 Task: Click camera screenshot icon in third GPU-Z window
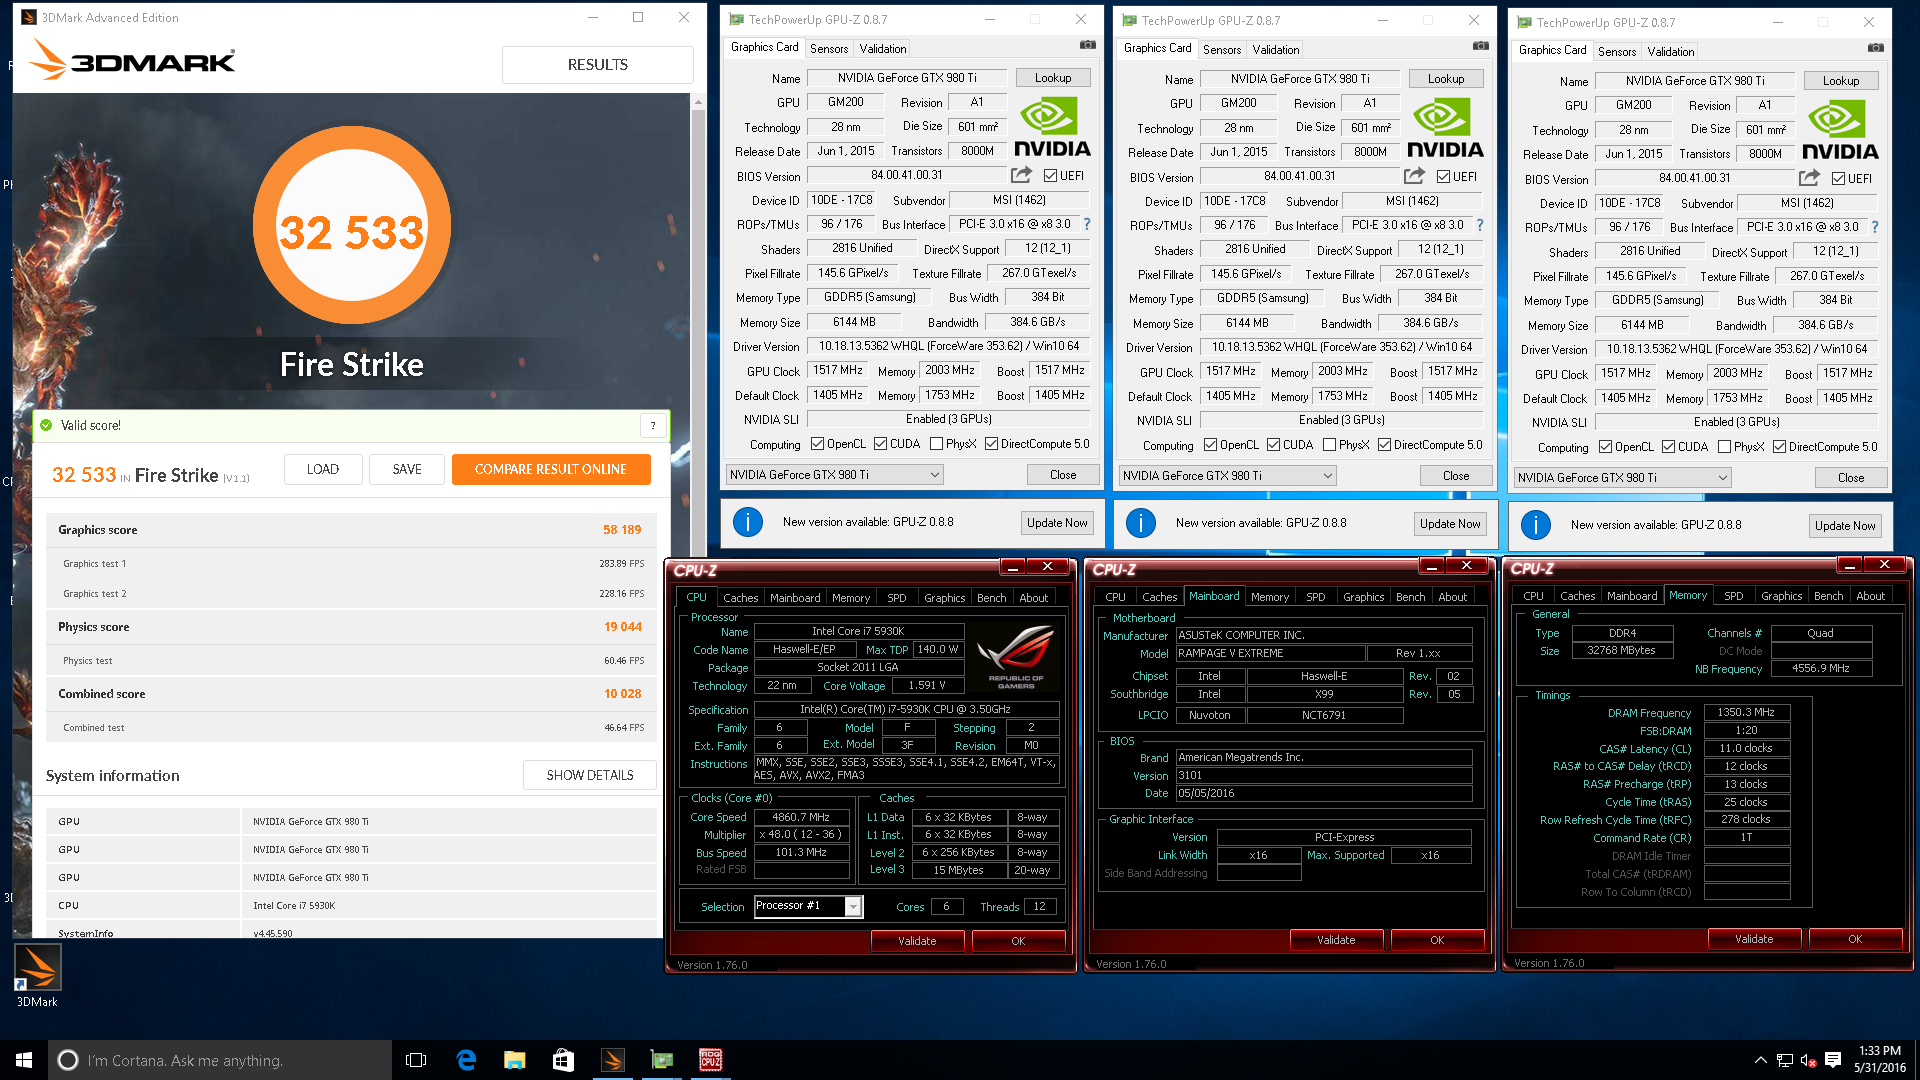1875,48
